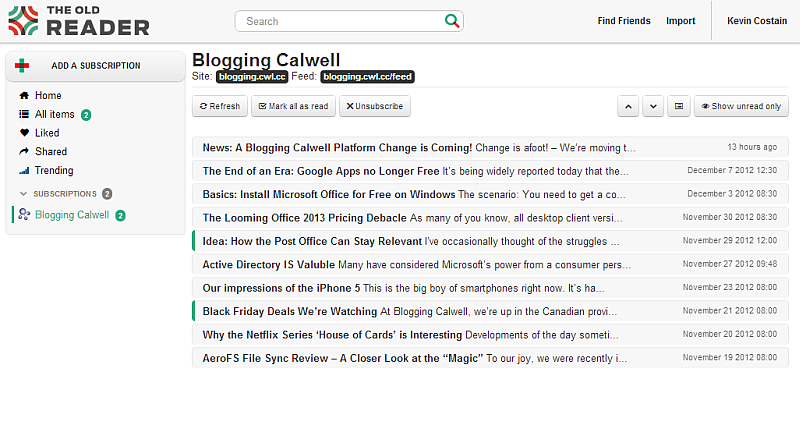Click the search magnifier icon
This screenshot has height=425, width=800.
coord(452,20)
